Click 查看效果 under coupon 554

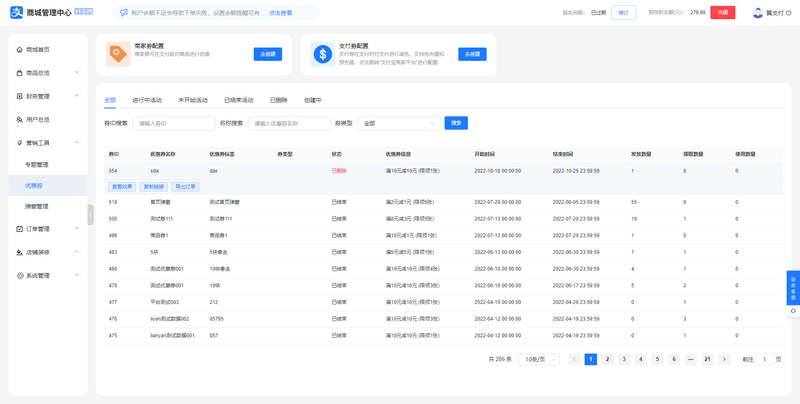coord(122,187)
